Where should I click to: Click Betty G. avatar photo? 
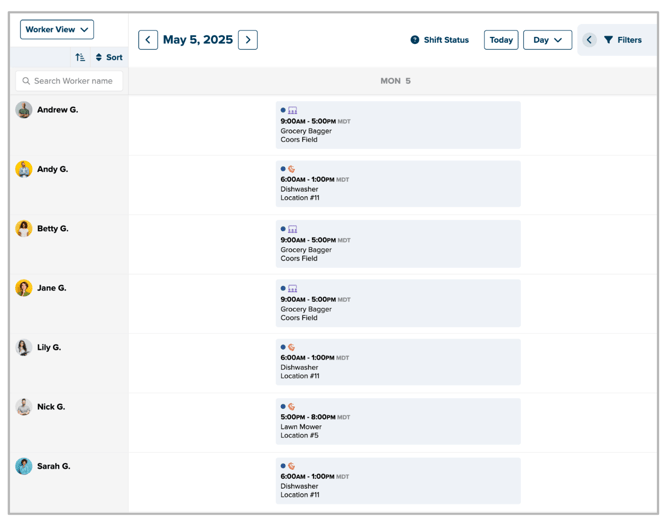point(24,229)
